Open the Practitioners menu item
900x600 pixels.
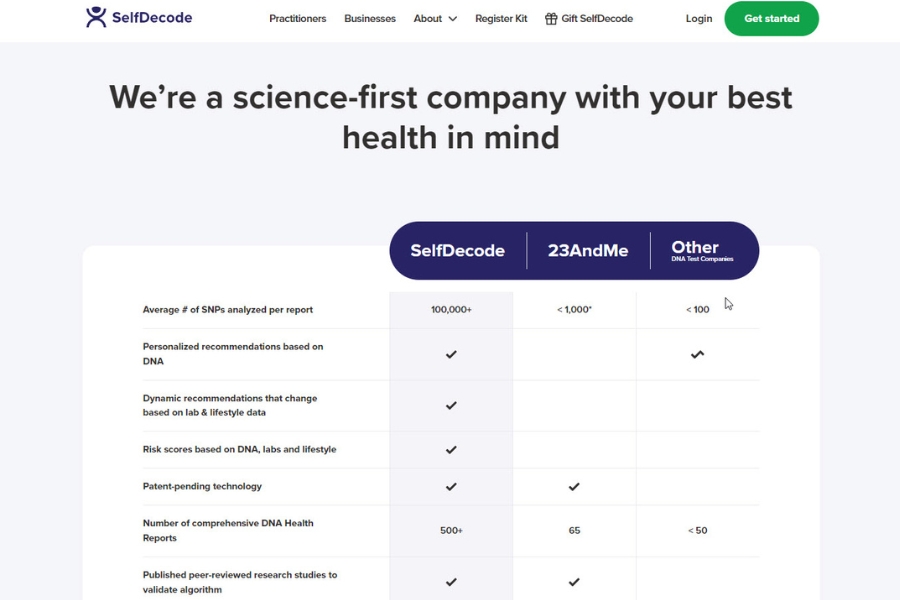tap(297, 19)
